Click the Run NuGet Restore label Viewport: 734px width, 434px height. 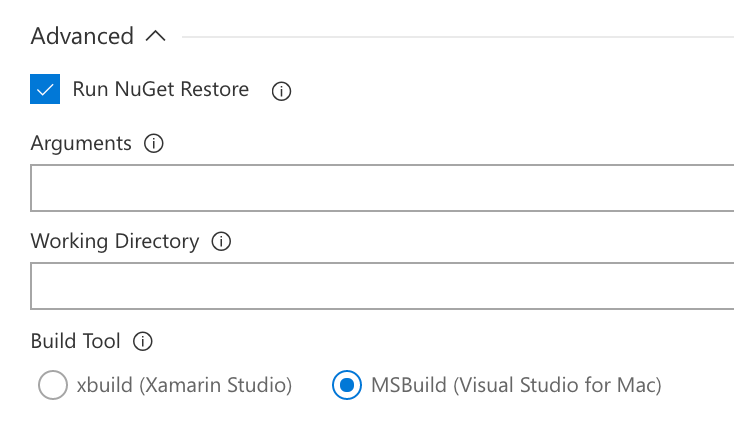(161, 89)
